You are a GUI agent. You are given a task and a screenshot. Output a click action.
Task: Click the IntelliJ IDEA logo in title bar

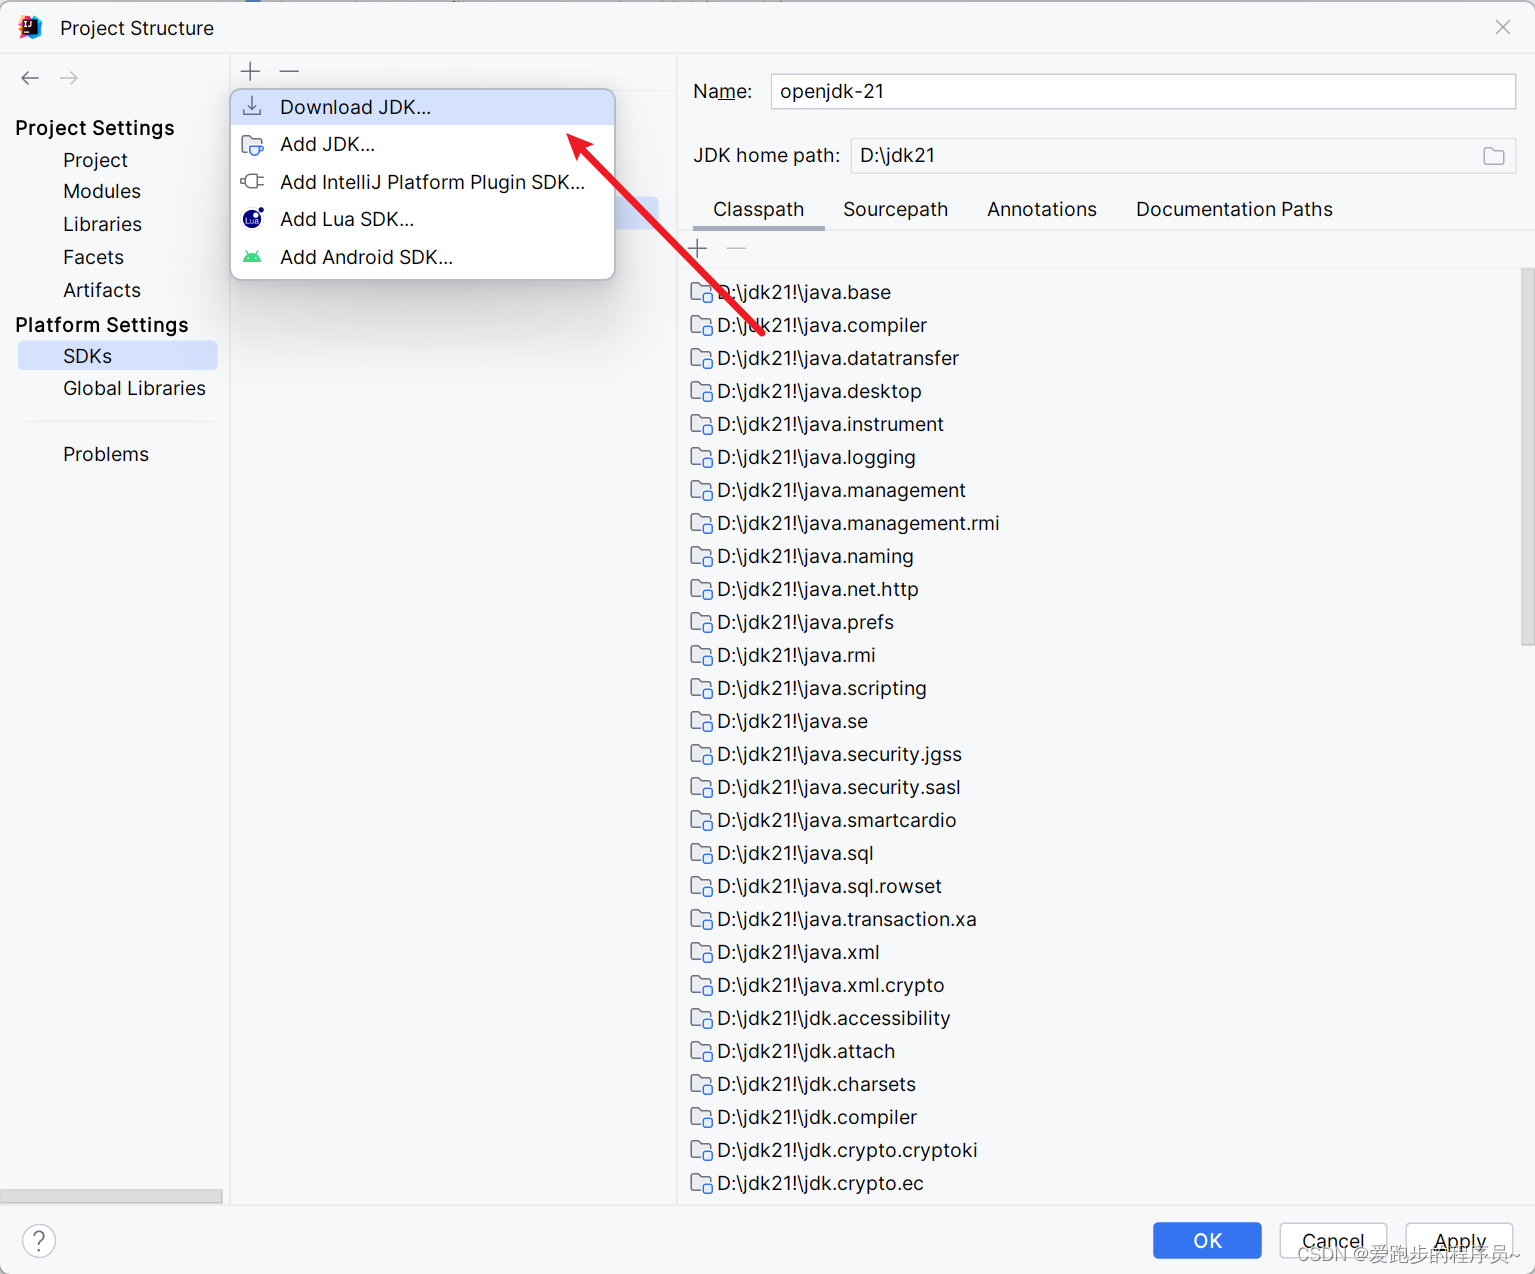(30, 27)
